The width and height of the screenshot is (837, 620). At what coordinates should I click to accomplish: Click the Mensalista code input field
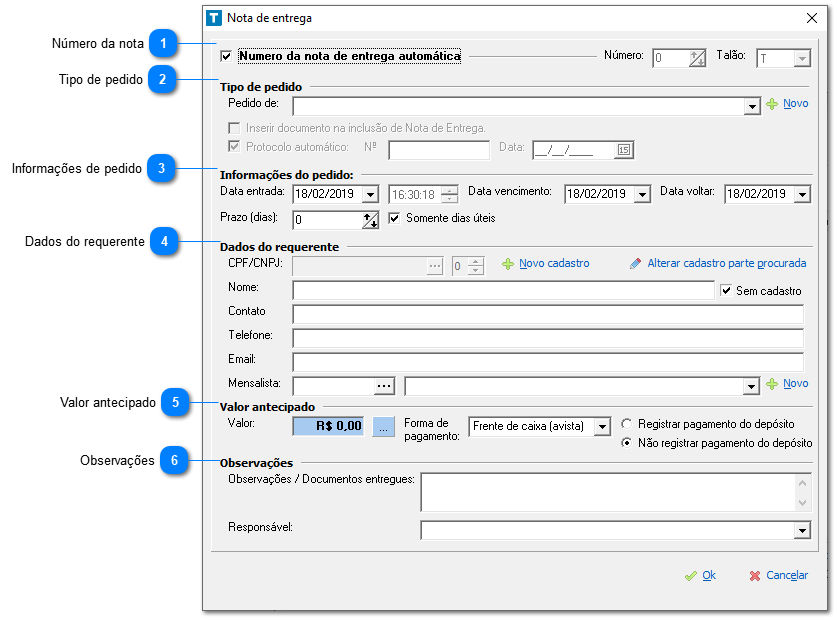(334, 386)
